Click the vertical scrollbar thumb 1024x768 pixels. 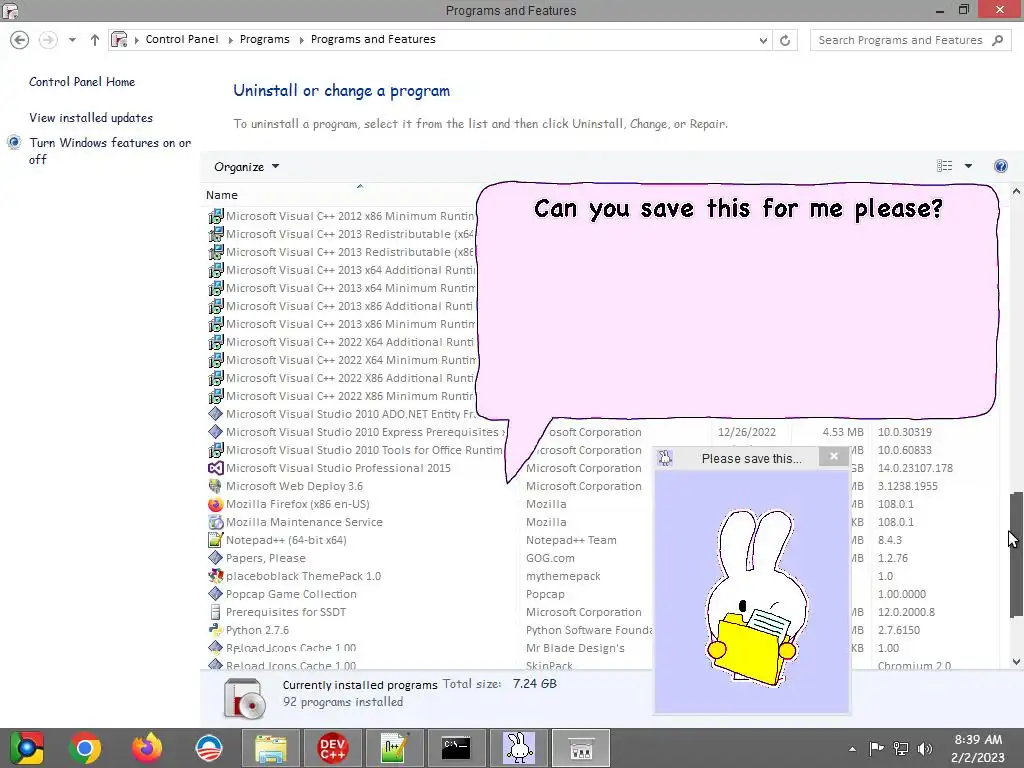(1016, 555)
